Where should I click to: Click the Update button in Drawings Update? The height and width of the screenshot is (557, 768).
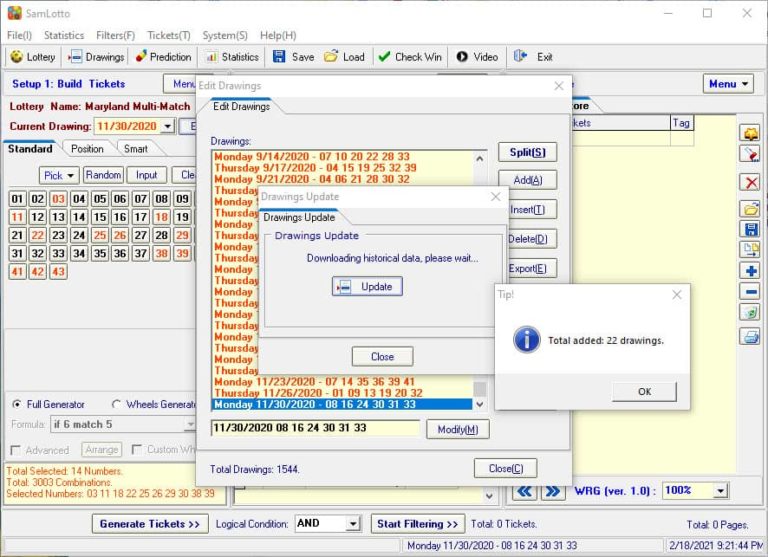(x=367, y=287)
